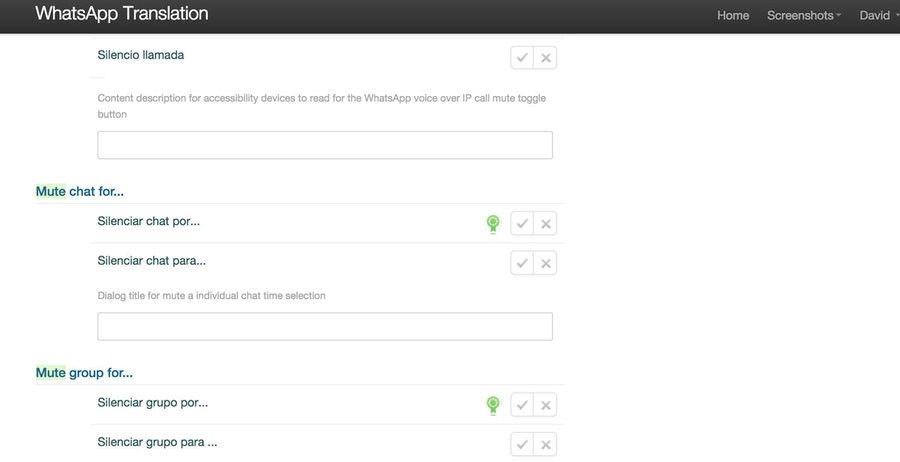
Task: Reject the "Silencio llamada" translation
Action: pos(545,57)
